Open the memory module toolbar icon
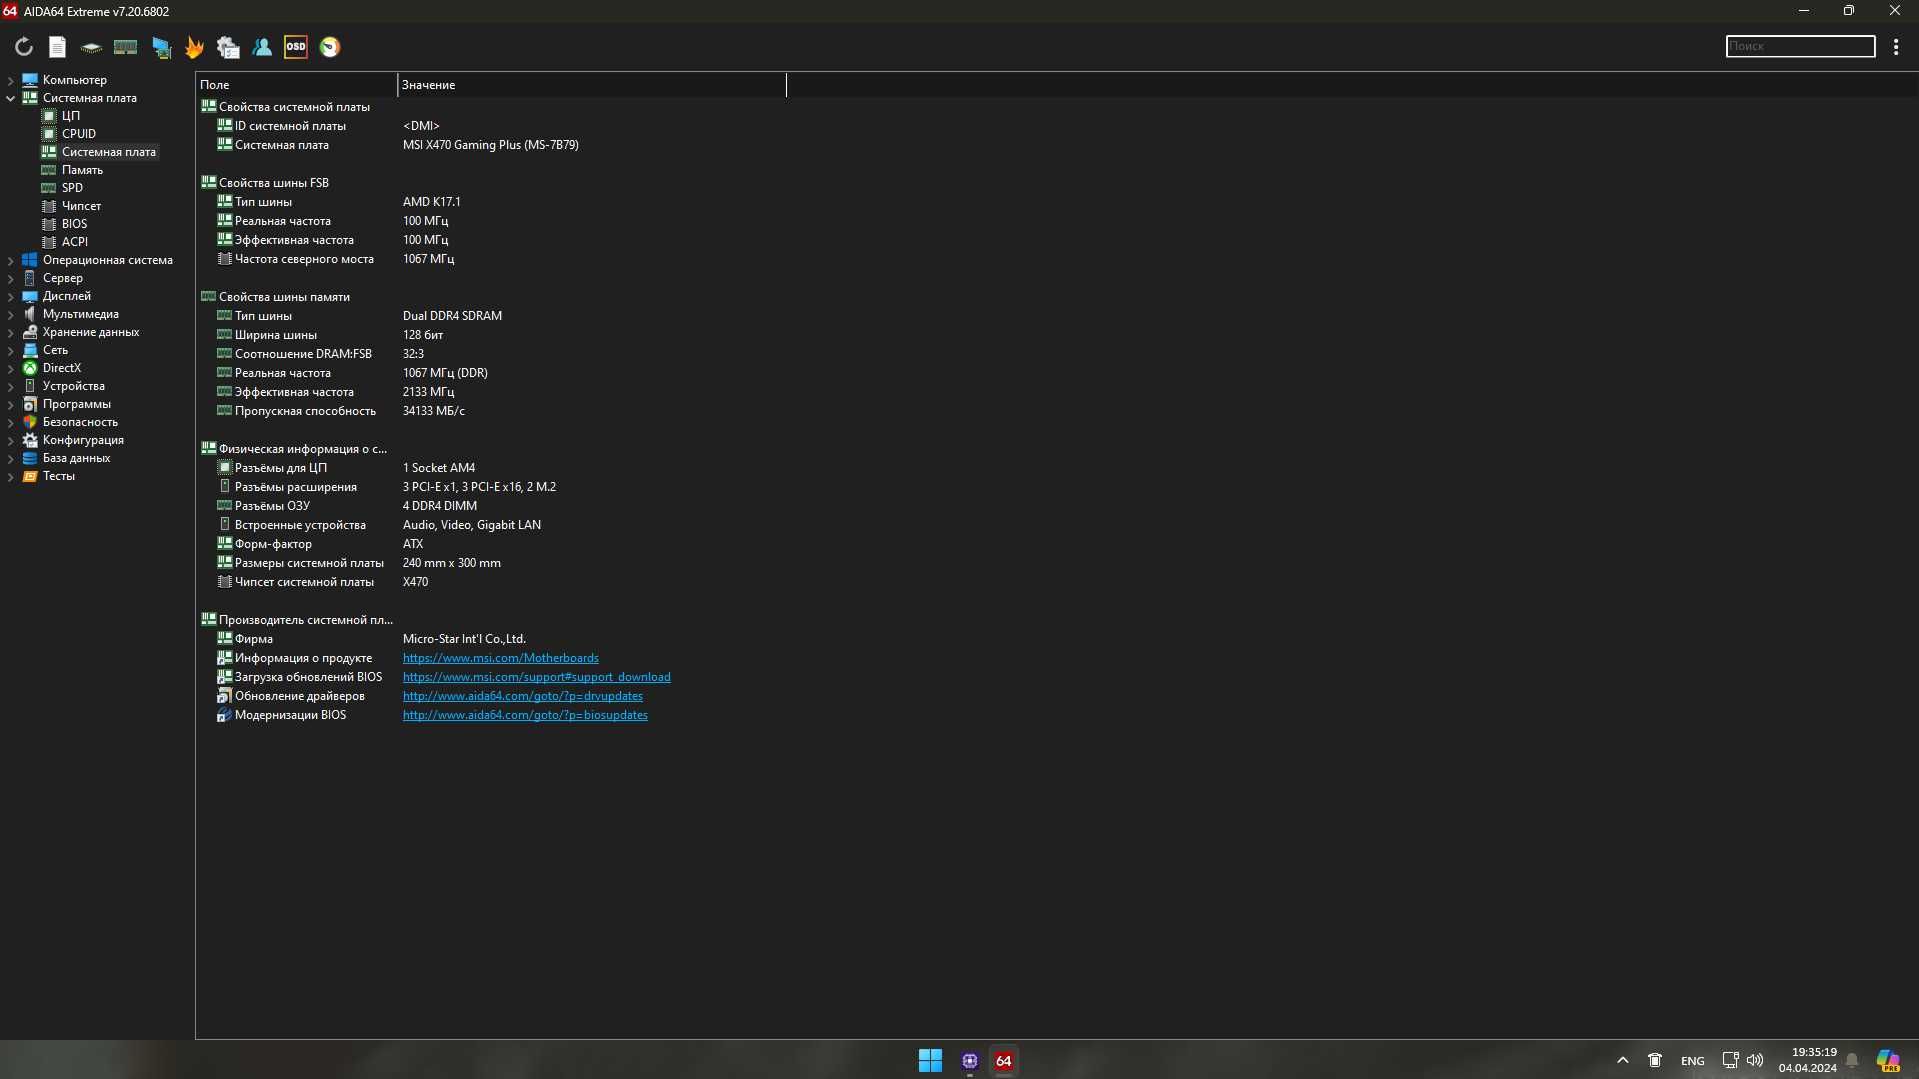 [x=125, y=47]
